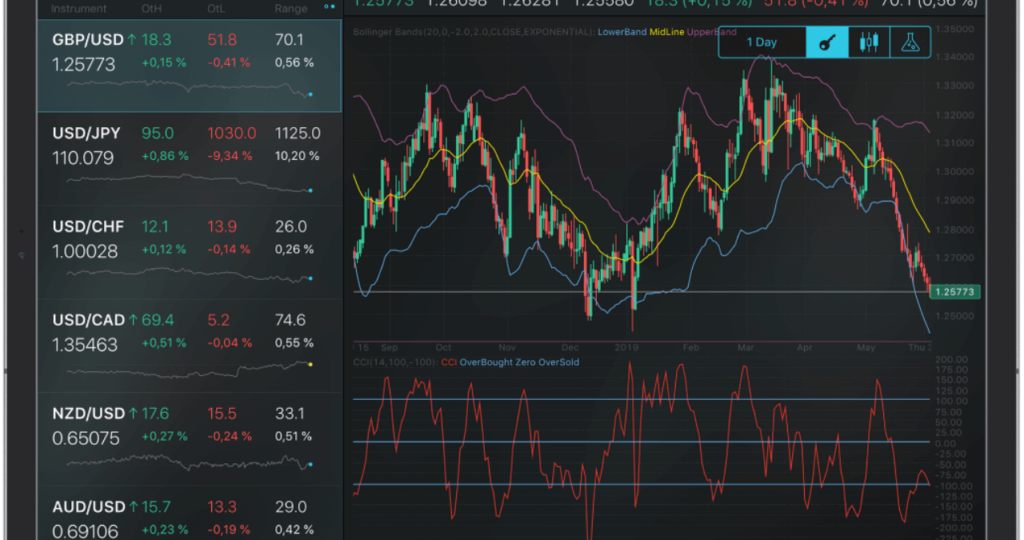Screen dimensions: 1024x540
Task: Click the CCI(14,100,-100) indicator label
Action: (x=395, y=362)
